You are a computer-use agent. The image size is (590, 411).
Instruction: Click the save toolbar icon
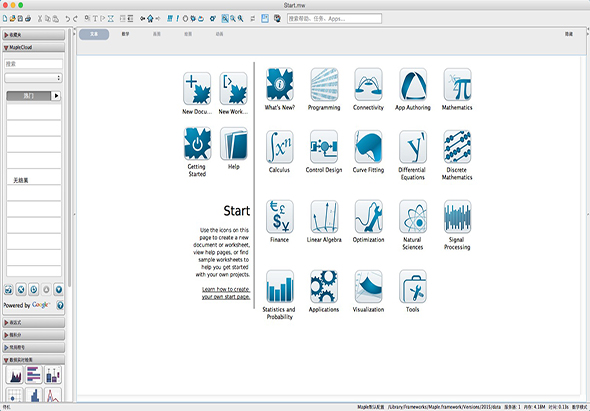click(x=20, y=18)
